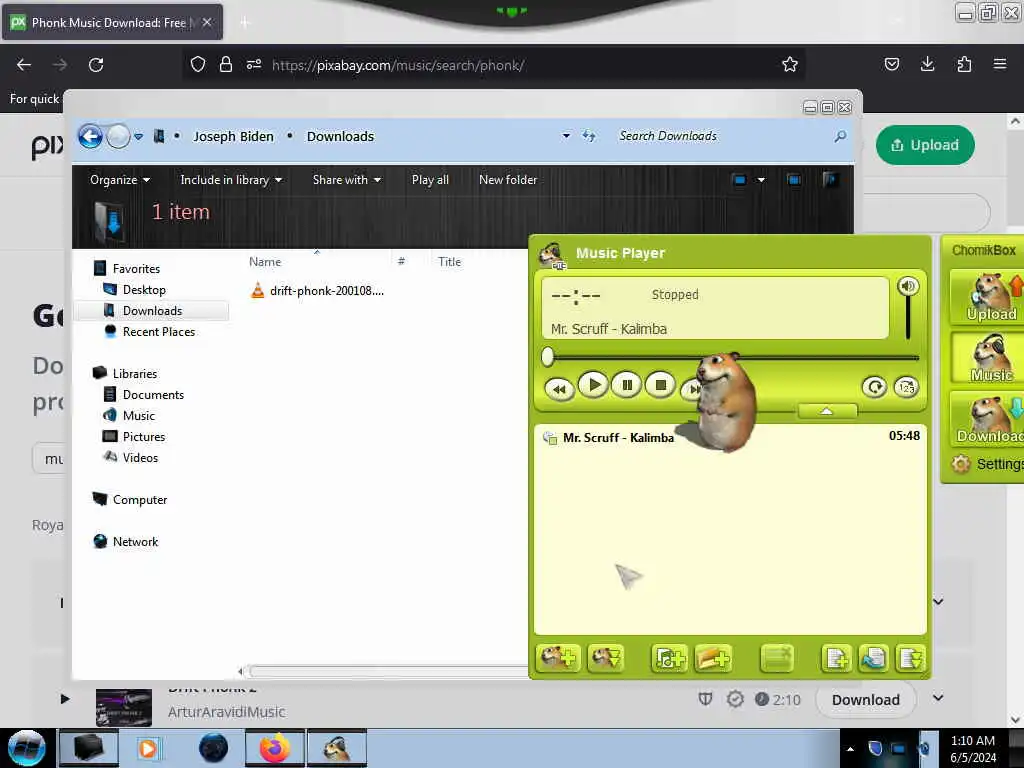Screen dimensions: 1024x768
Task: Bookmark the page with the star icon
Action: (790, 65)
